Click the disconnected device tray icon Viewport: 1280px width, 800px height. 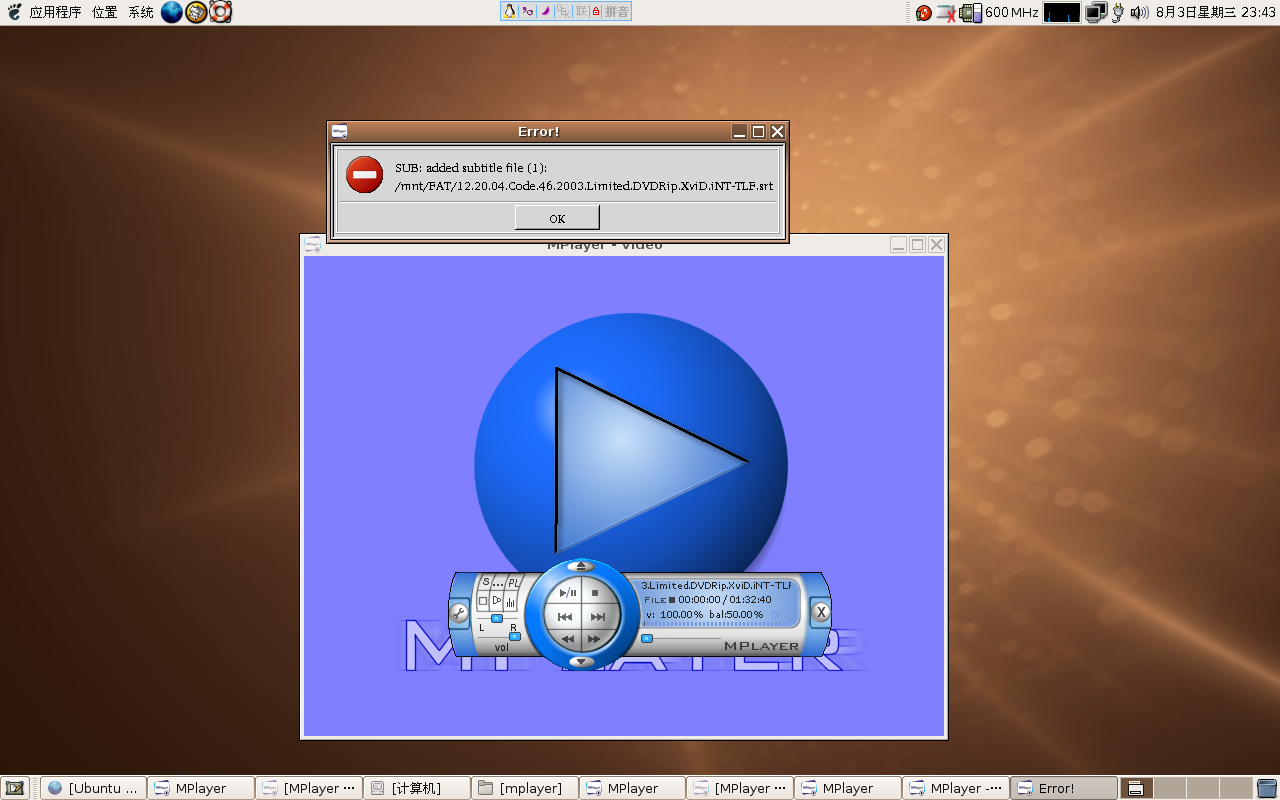pyautogui.click(x=946, y=13)
